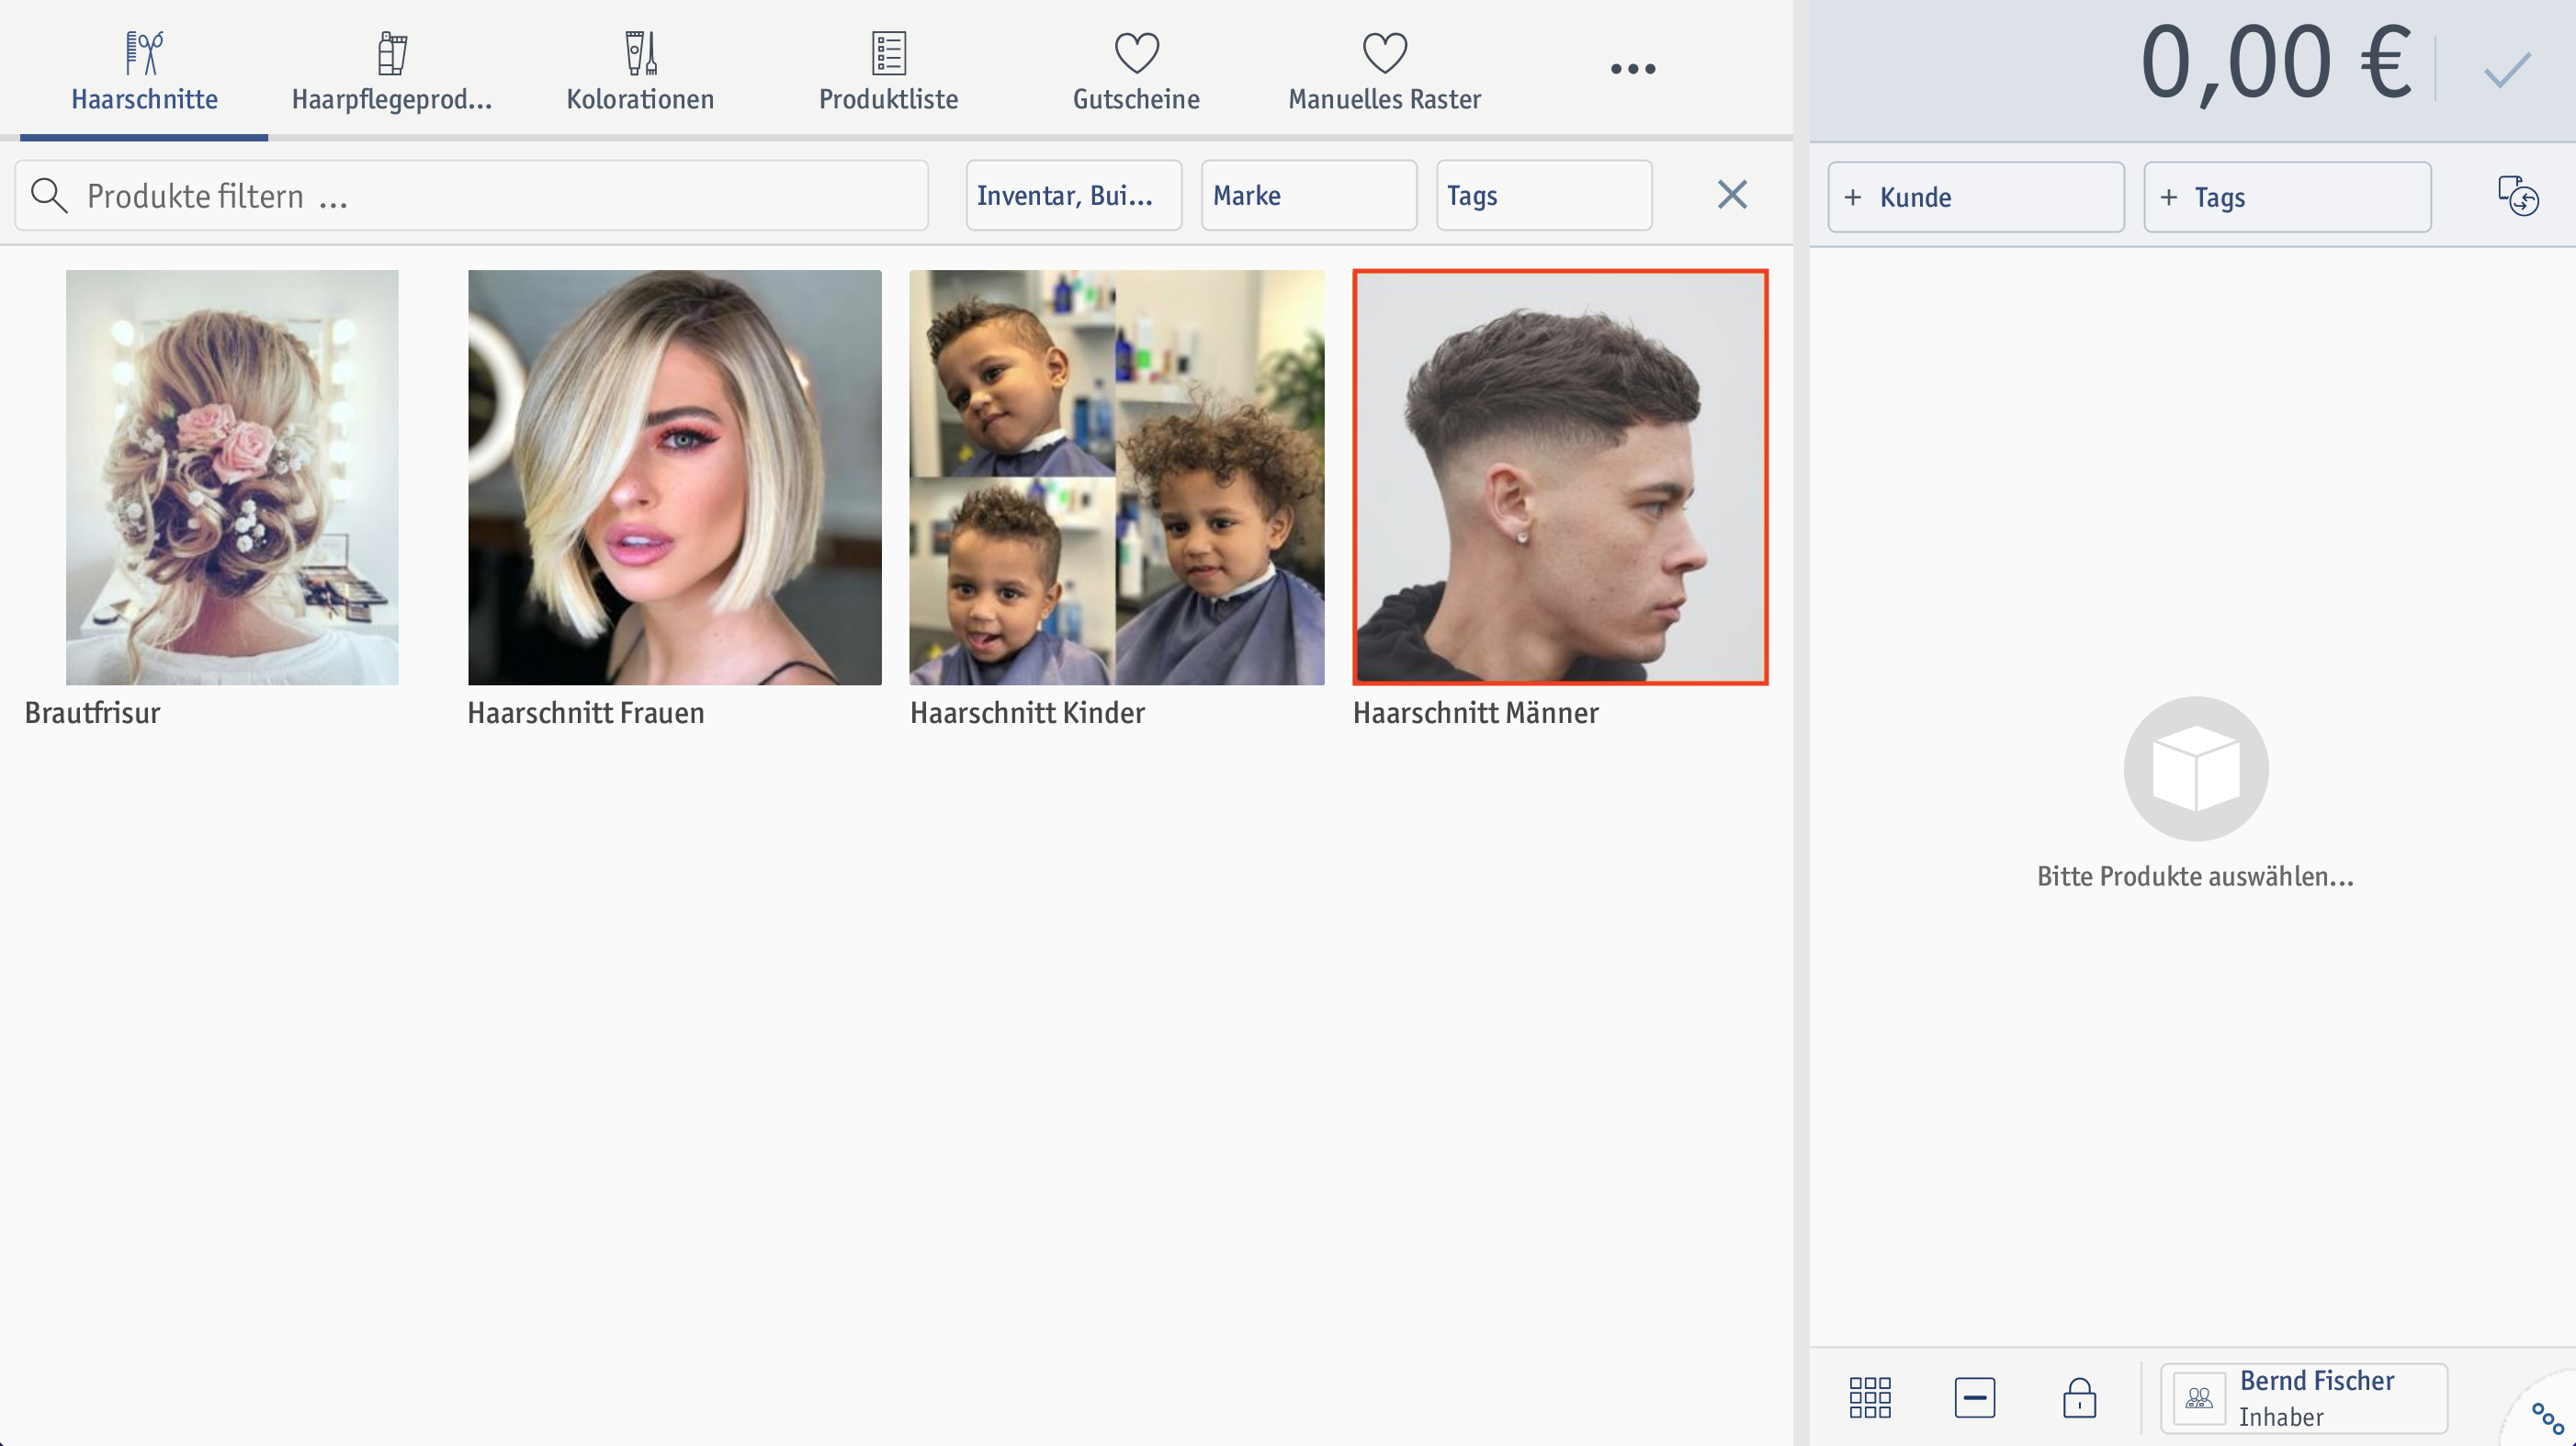Open the Haarschnitte tab
2576x1446 pixels.
tap(144, 70)
